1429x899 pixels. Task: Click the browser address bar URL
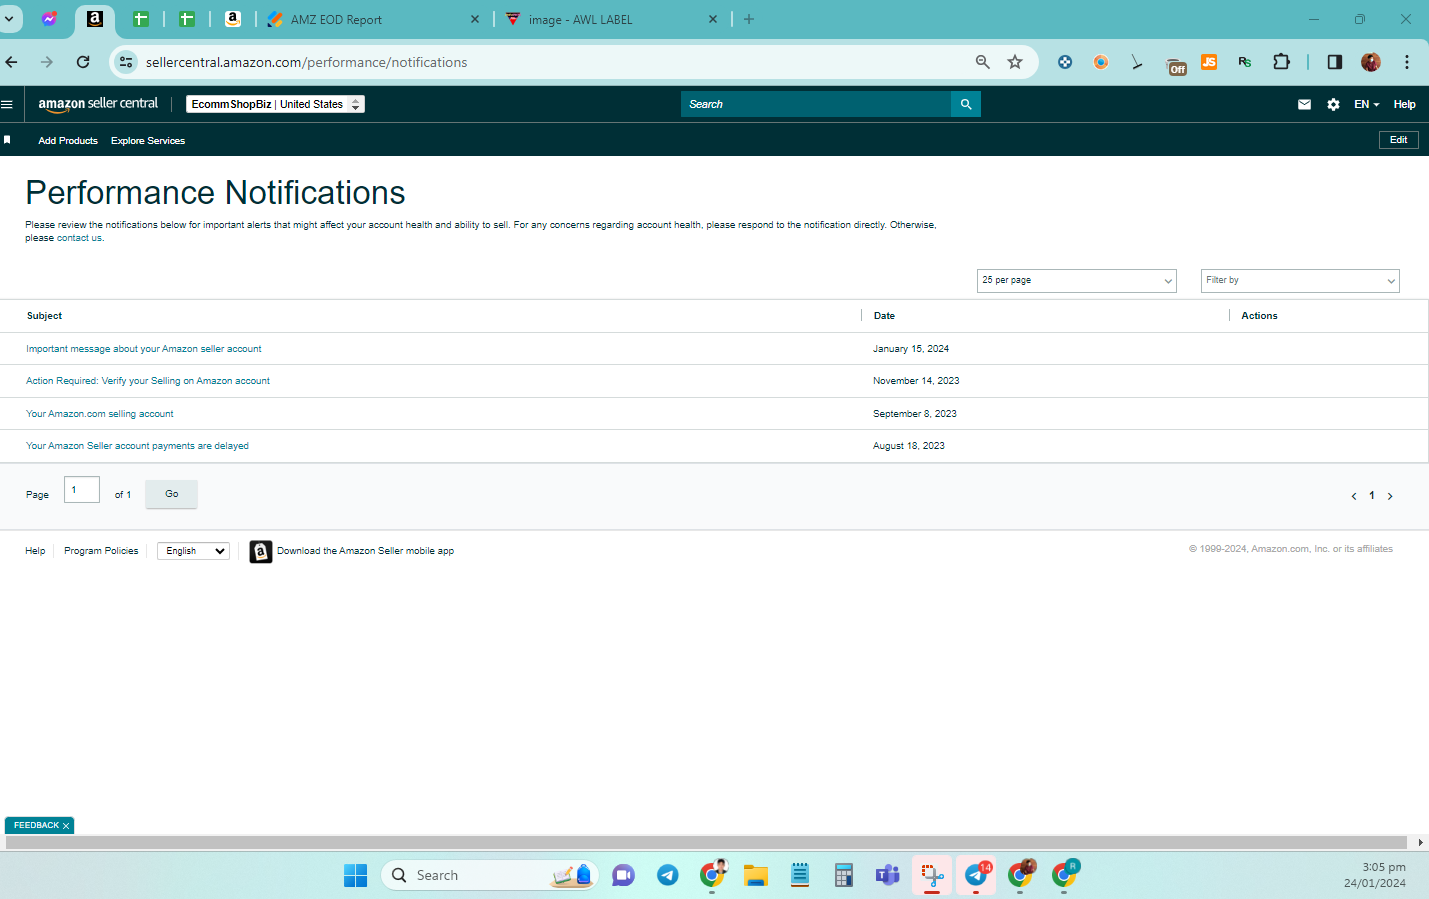[x=306, y=62]
